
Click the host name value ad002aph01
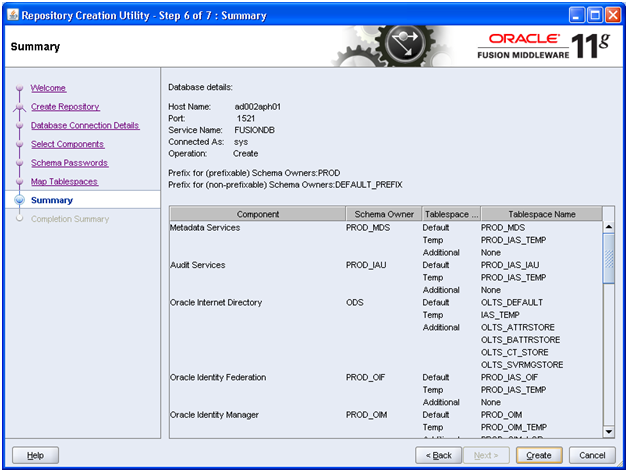tap(258, 107)
